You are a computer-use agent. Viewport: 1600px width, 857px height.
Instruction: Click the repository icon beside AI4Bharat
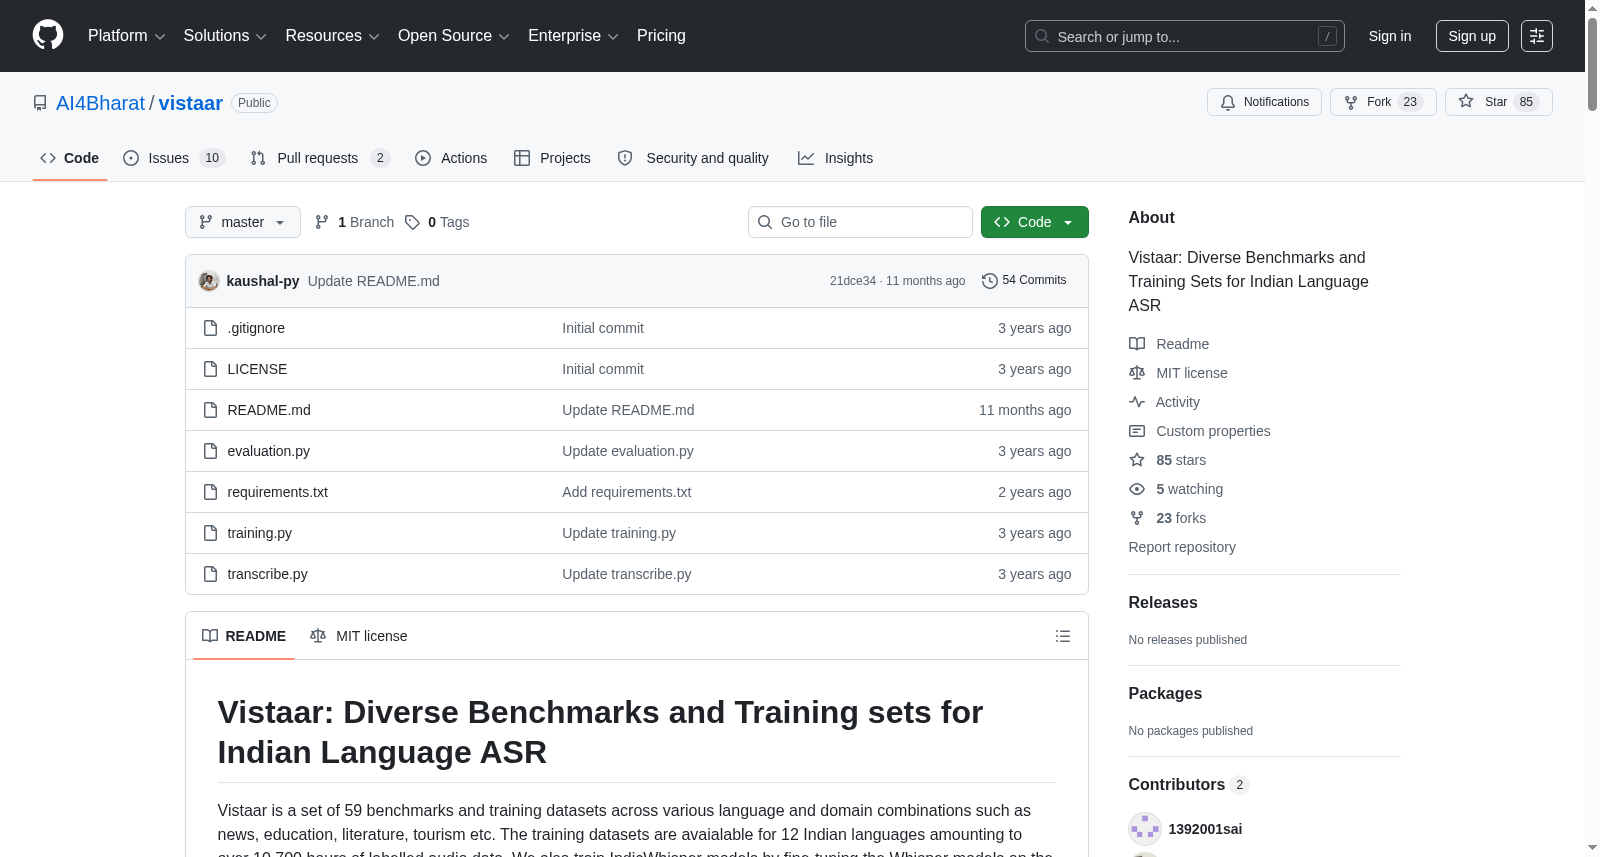coord(40,103)
